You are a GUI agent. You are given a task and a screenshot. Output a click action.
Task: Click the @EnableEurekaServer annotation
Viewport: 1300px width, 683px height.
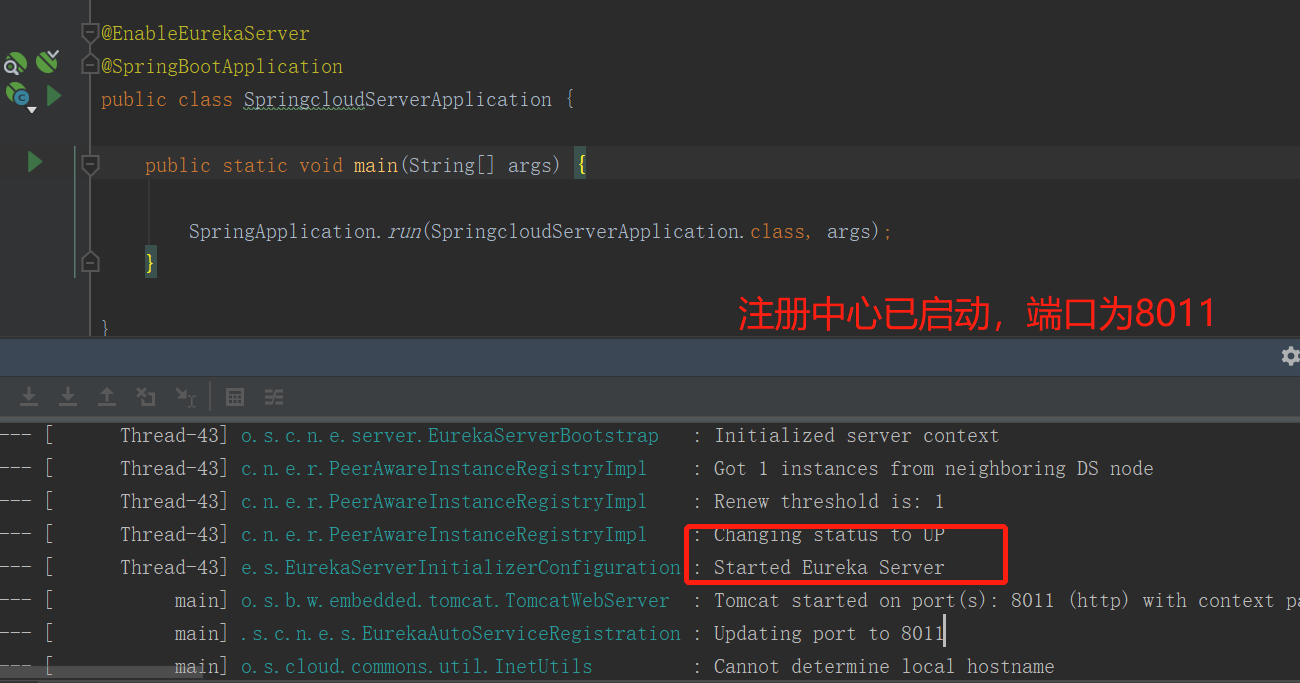(205, 33)
